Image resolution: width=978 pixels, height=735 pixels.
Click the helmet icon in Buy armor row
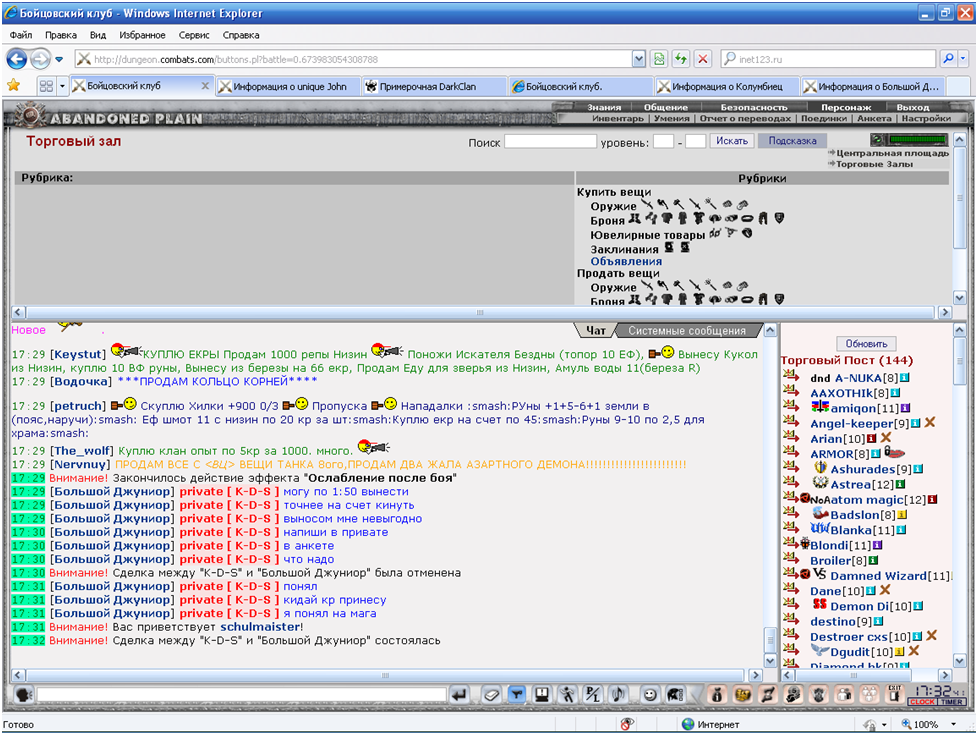[715, 218]
